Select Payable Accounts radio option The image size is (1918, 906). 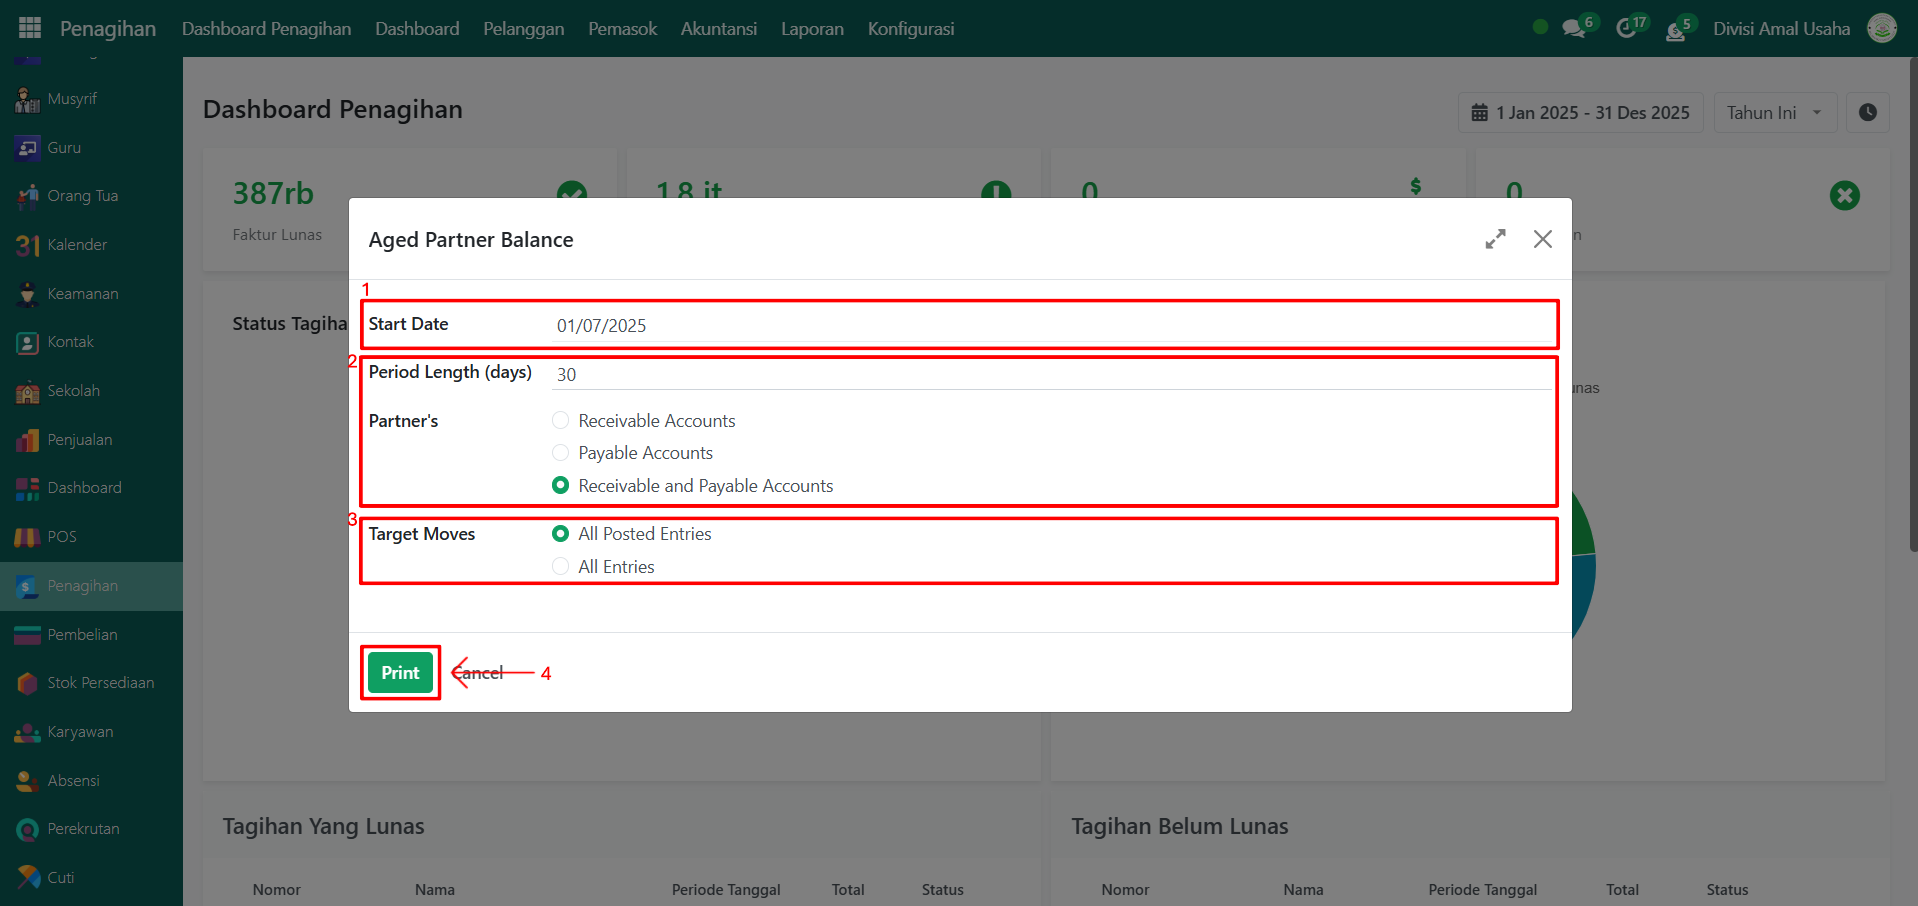click(x=561, y=453)
